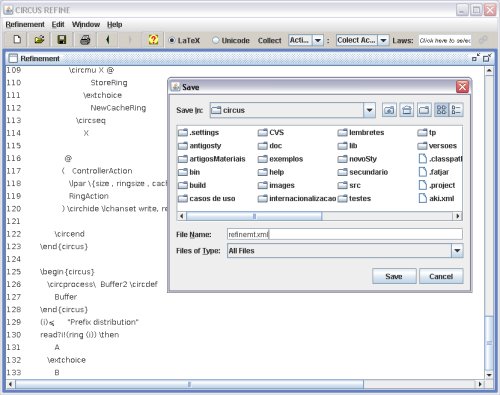Select the secundario folder
The width and height of the screenshot is (500, 395).
363,172
